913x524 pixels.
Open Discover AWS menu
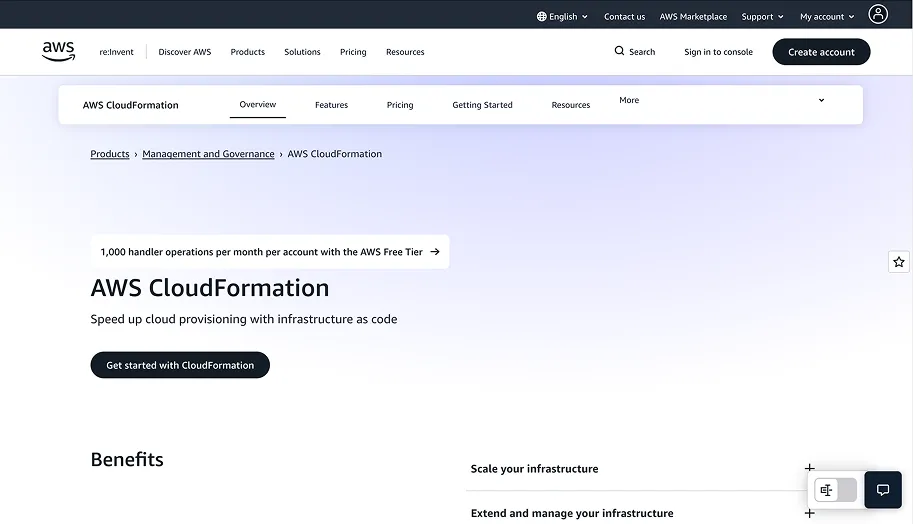click(185, 52)
